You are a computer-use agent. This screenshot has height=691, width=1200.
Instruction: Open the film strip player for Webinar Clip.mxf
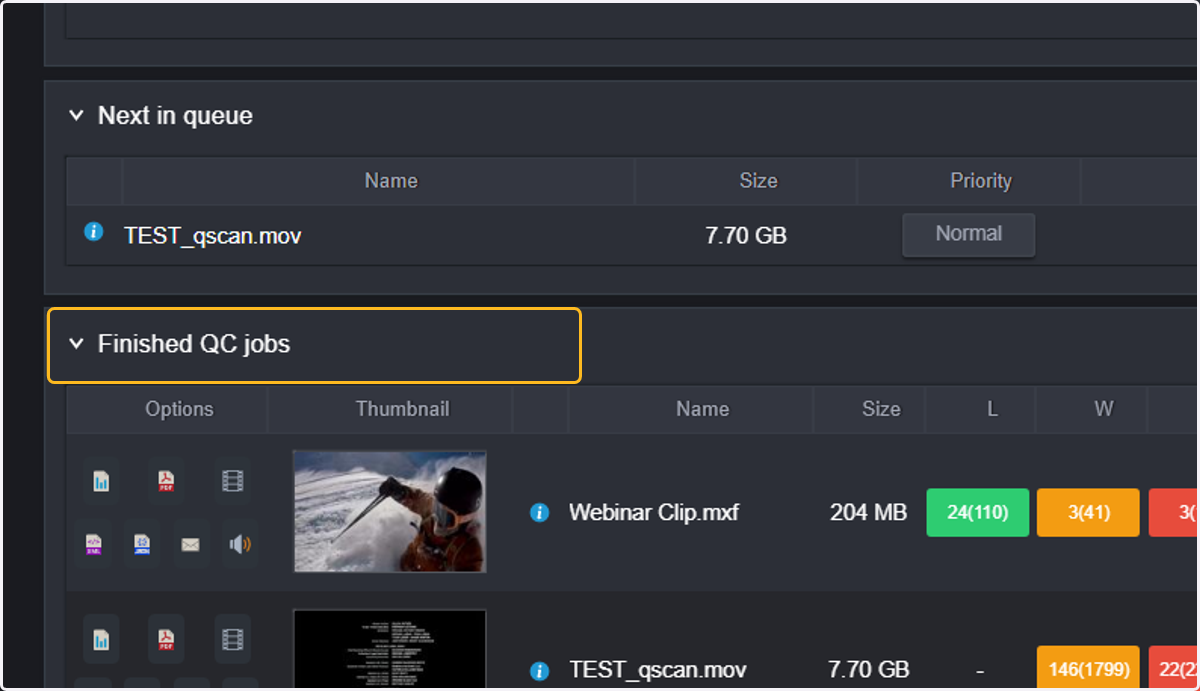232,482
